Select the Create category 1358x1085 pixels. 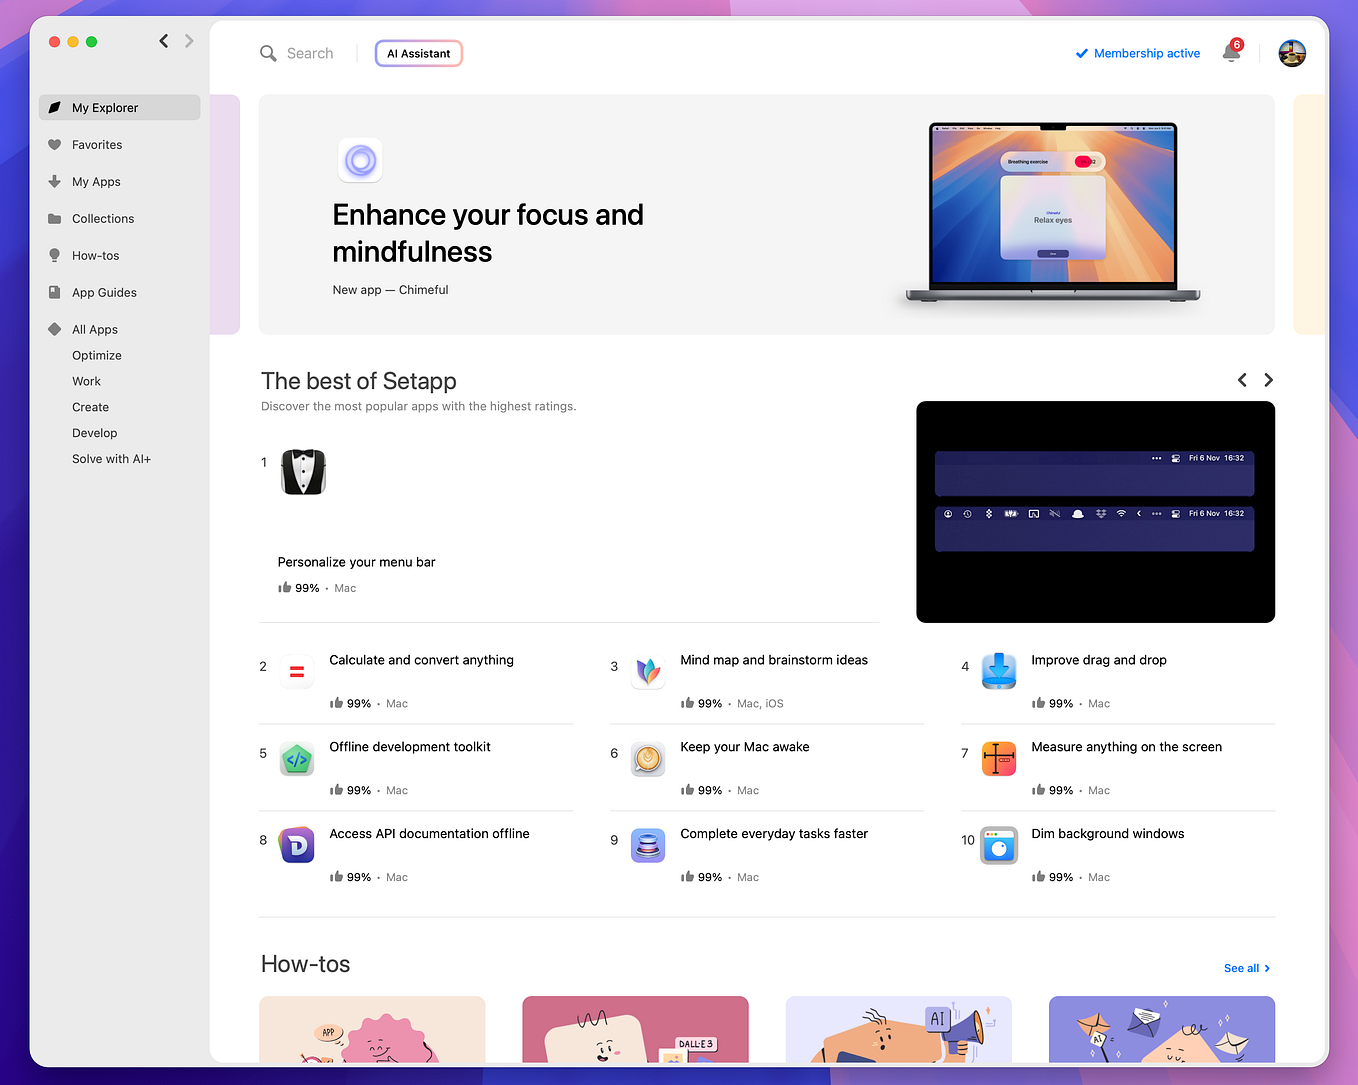point(90,408)
